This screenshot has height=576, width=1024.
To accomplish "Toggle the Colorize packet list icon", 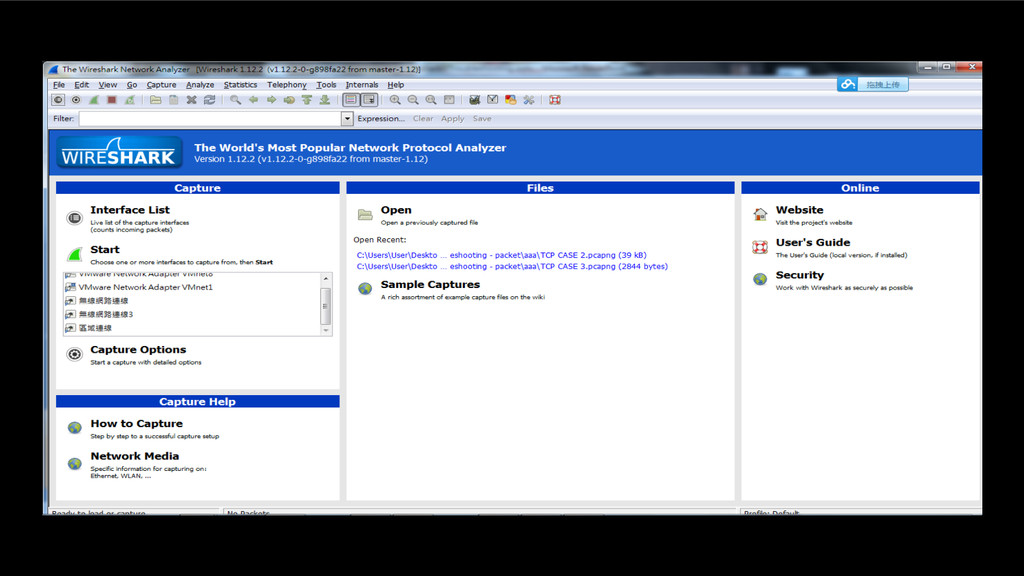I will pos(351,100).
